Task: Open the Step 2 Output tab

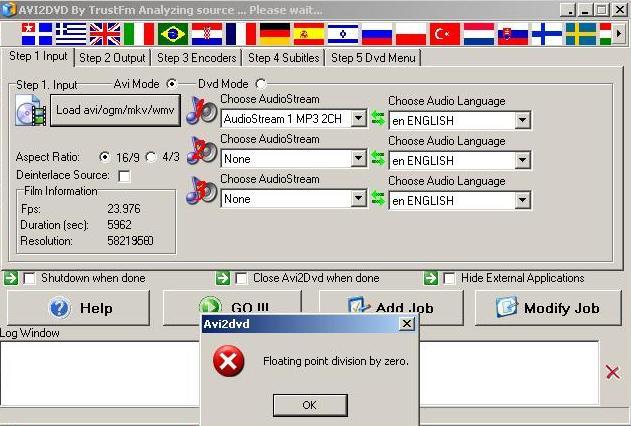Action: click(112, 58)
